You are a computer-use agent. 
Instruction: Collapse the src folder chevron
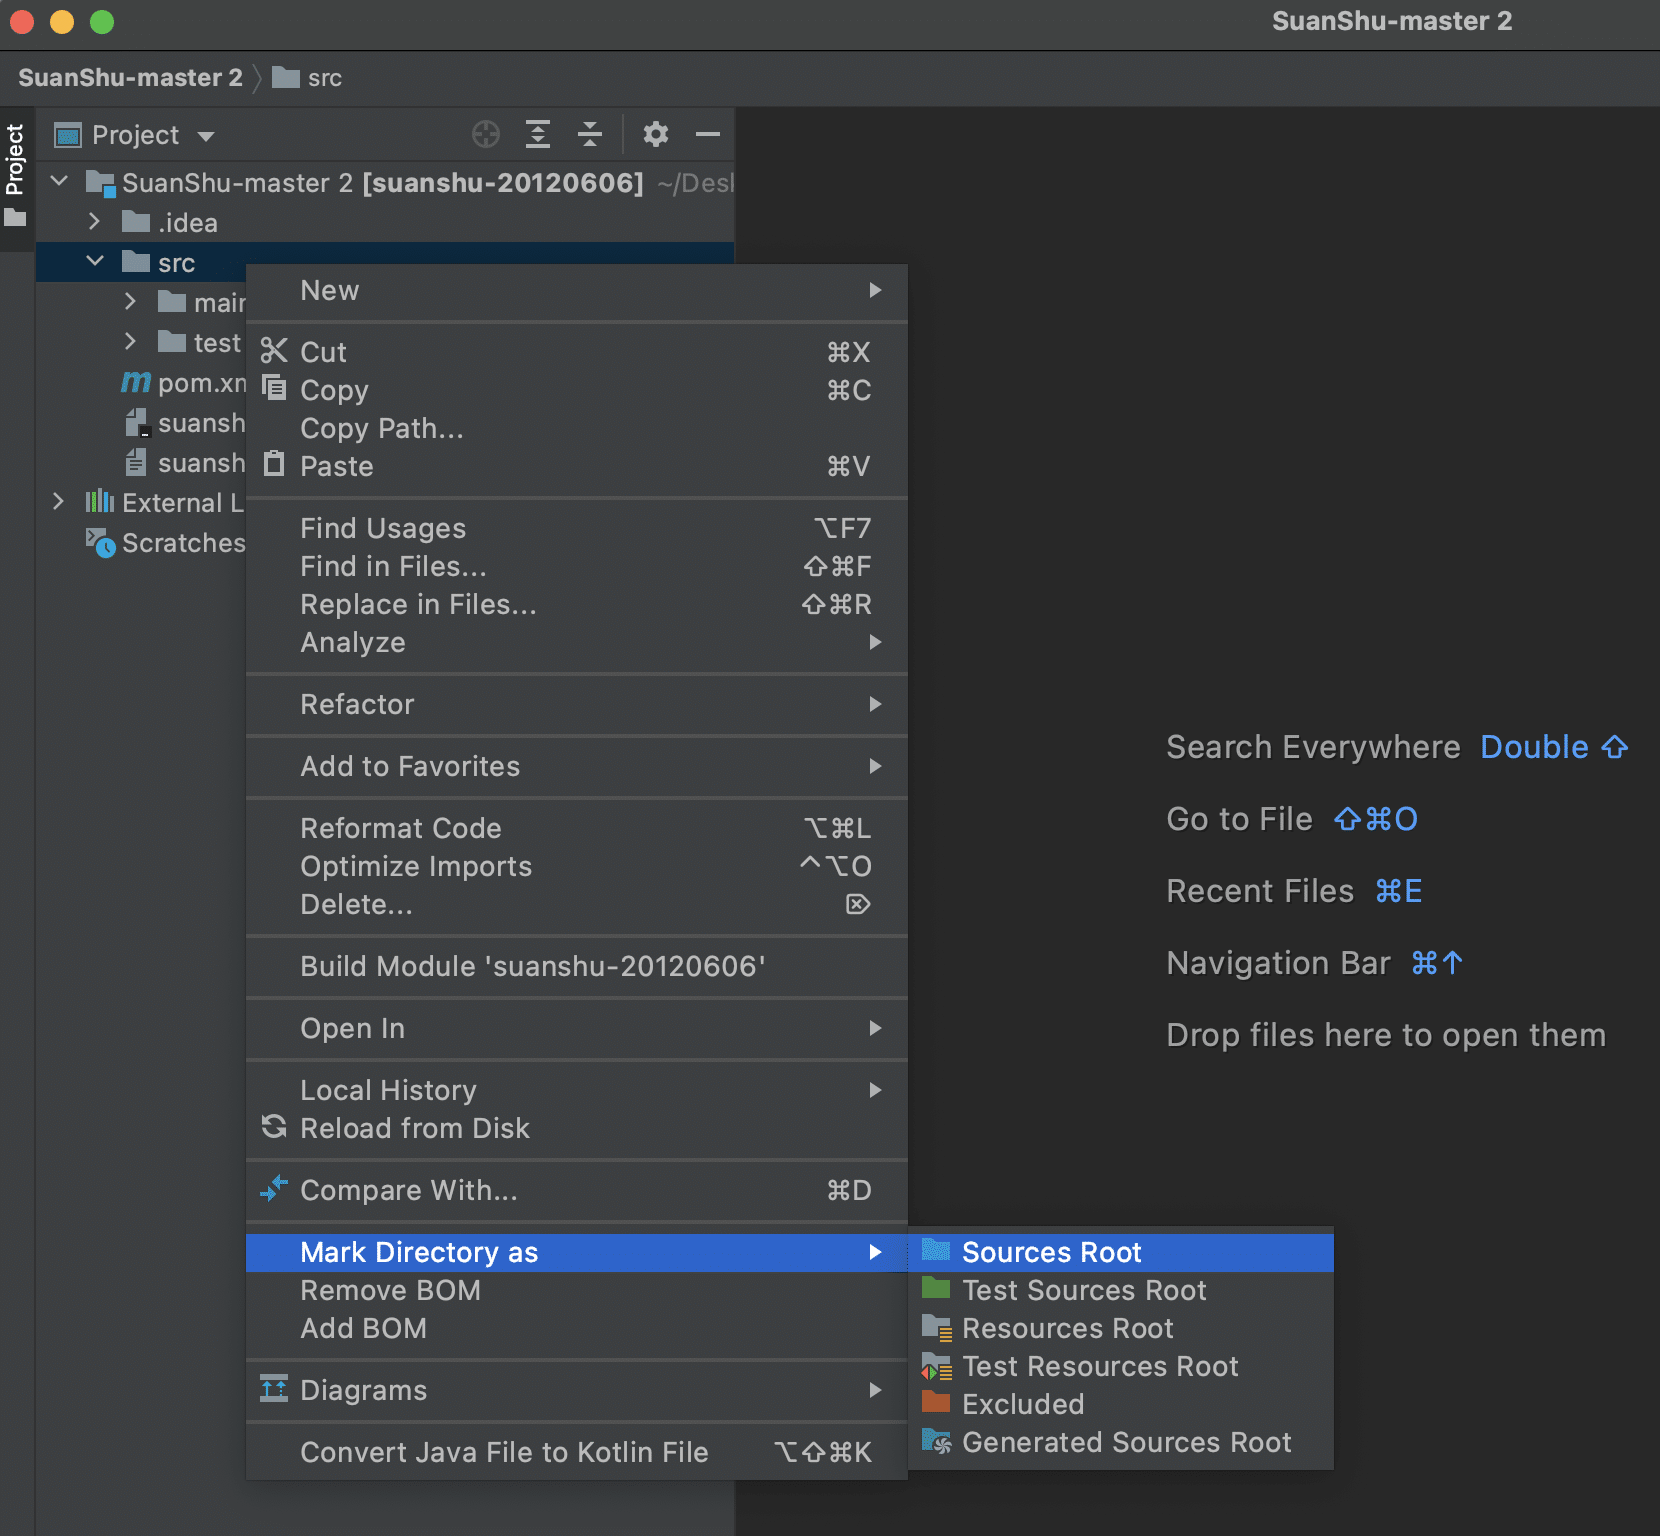[95, 261]
